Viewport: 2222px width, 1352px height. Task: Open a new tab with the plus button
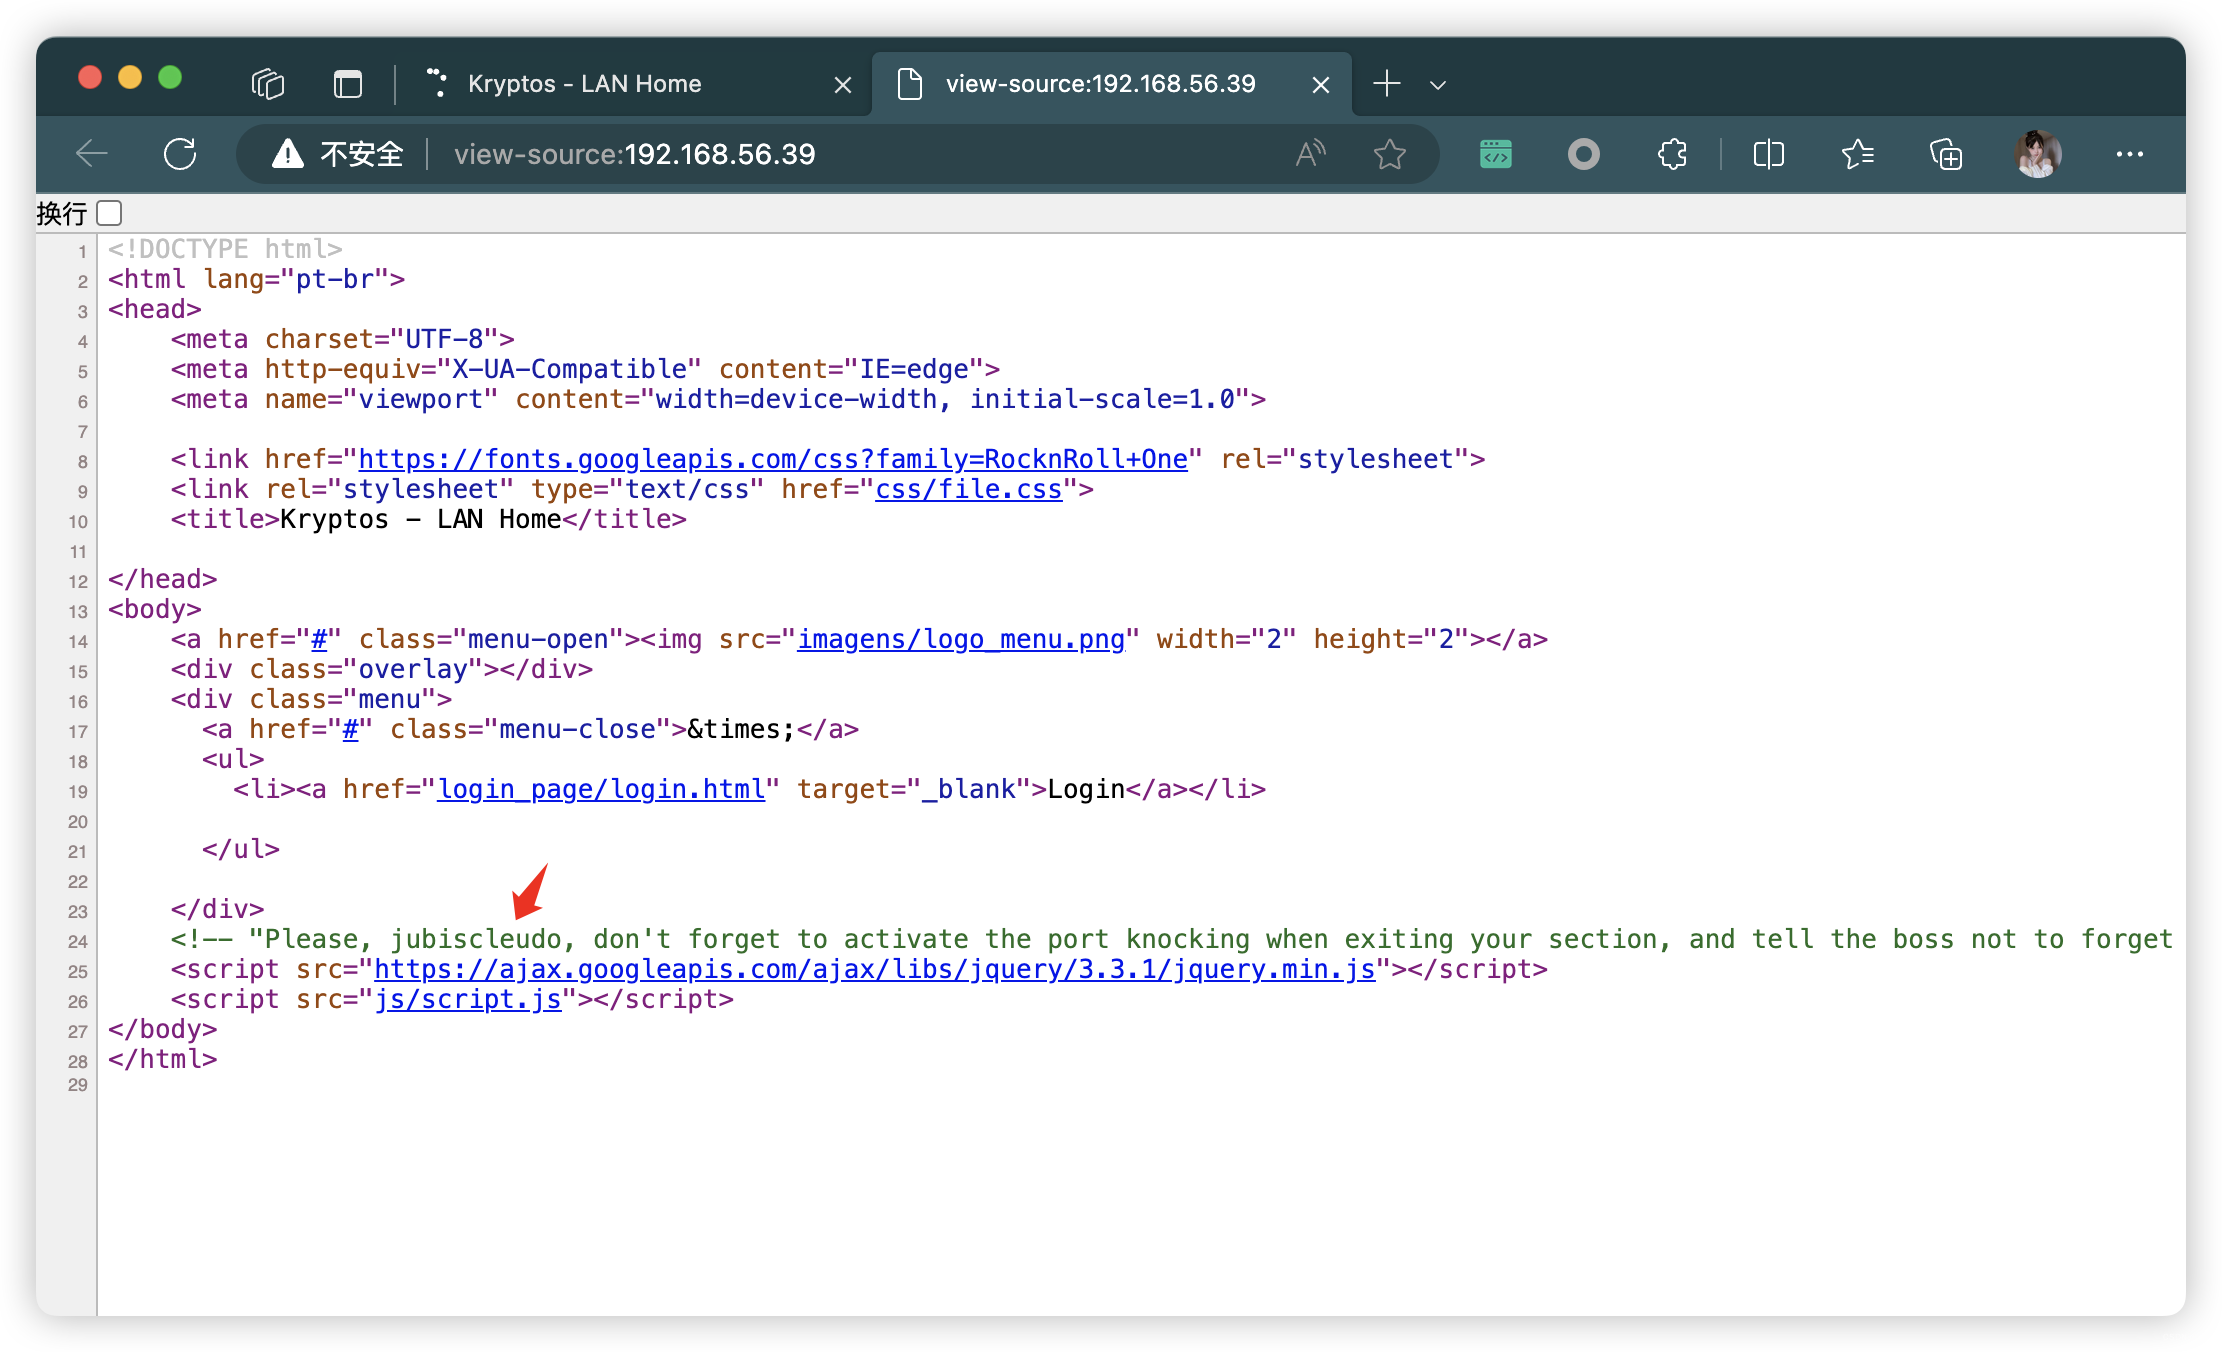click(x=1386, y=84)
